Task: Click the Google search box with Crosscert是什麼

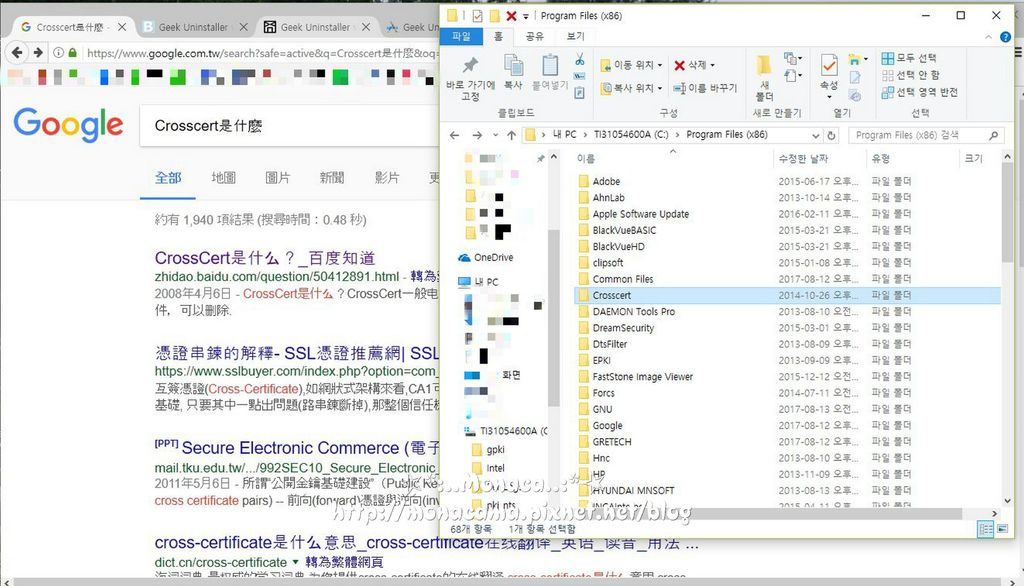Action: coord(290,125)
